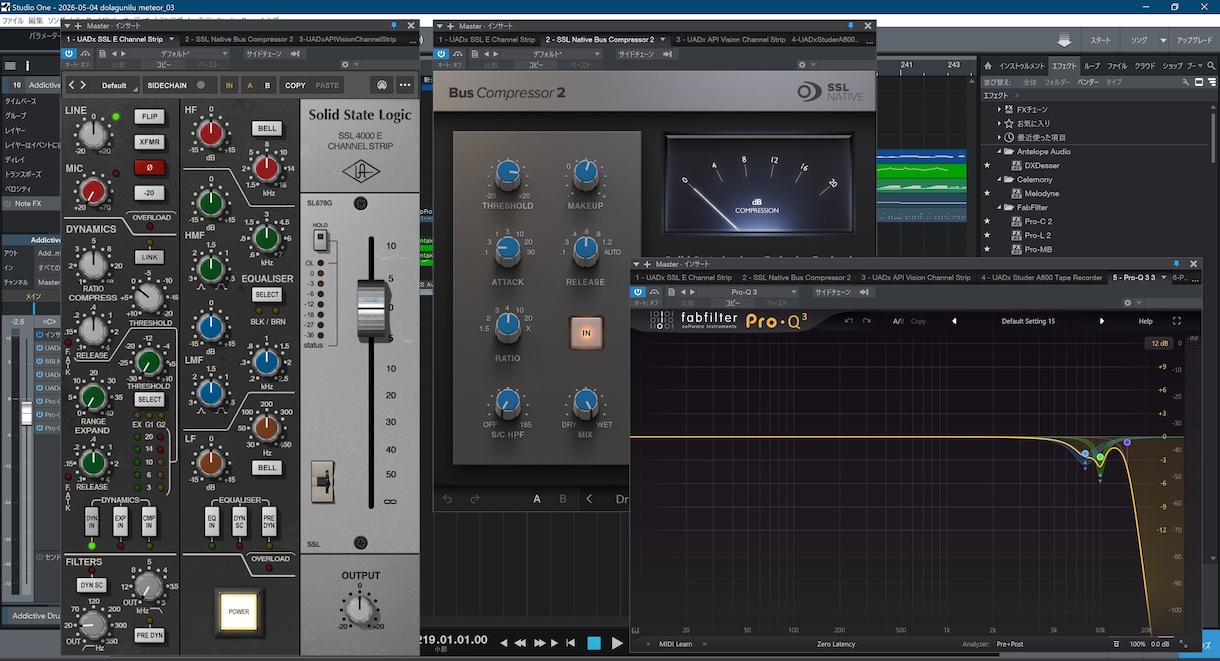Toggle the EQ IN switch

click(x=211, y=520)
